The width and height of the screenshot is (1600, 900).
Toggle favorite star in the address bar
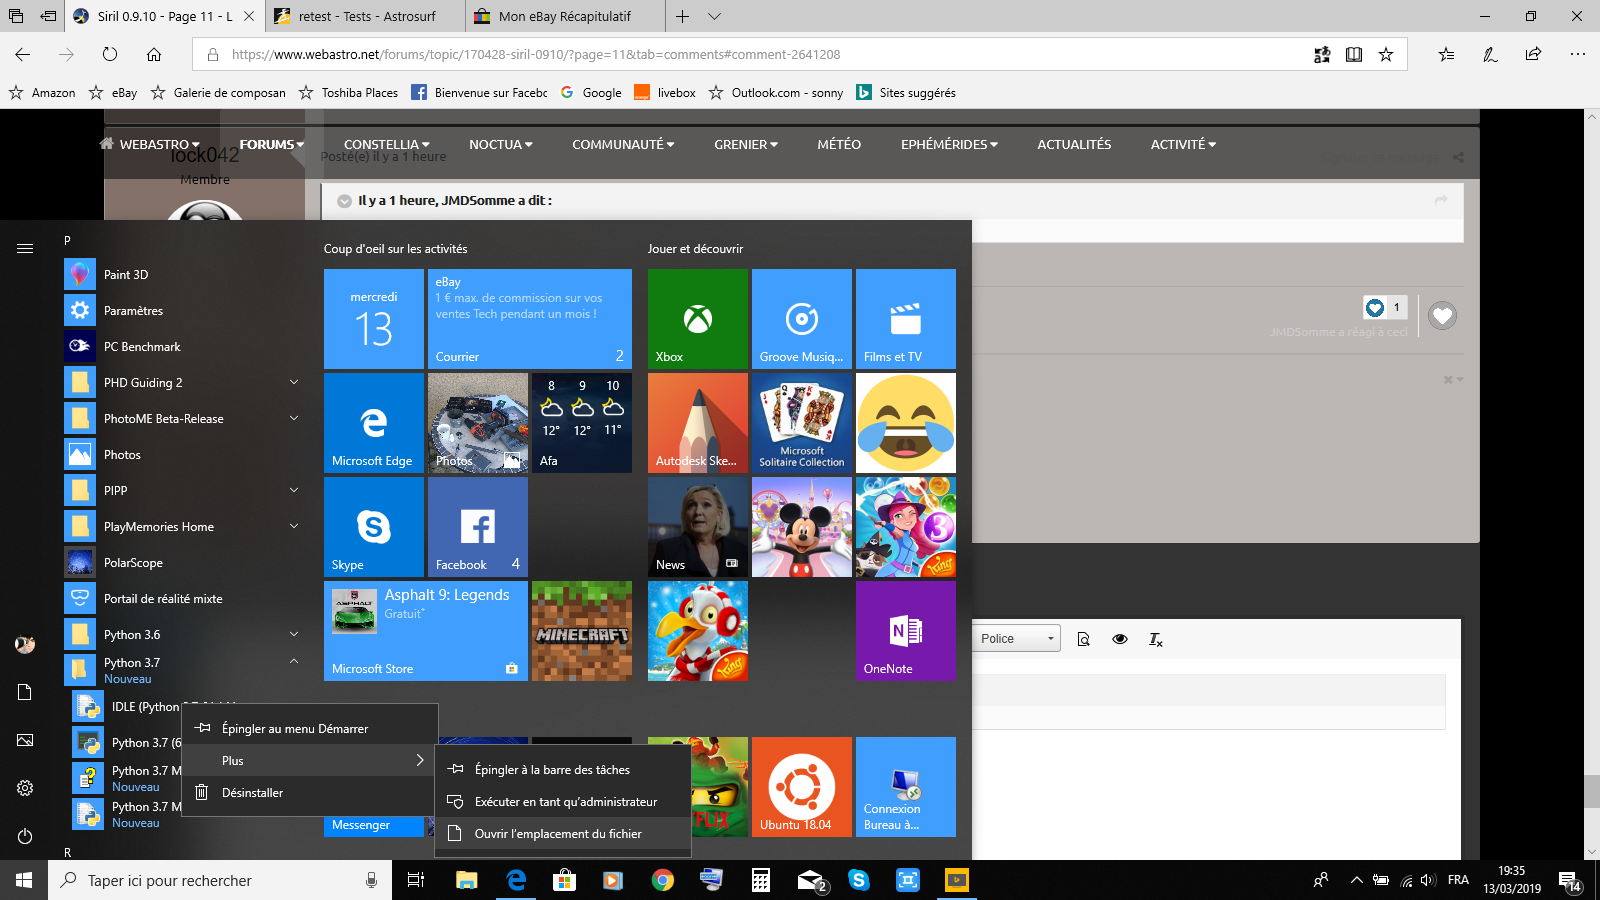pyautogui.click(x=1386, y=55)
